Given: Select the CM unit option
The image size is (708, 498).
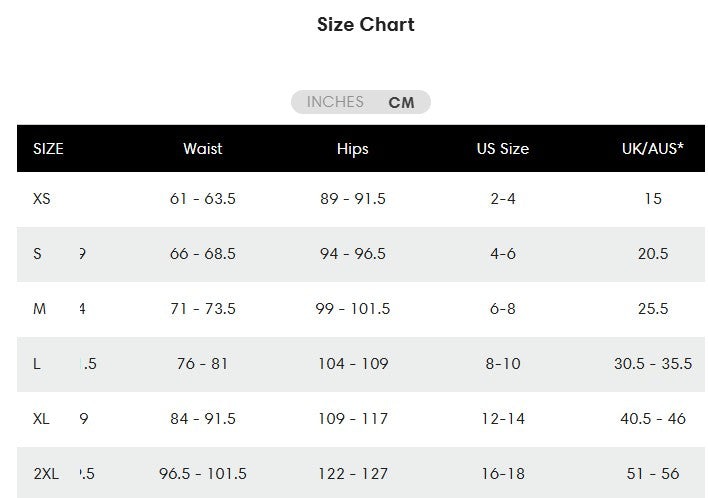Looking at the screenshot, I should tap(401, 102).
